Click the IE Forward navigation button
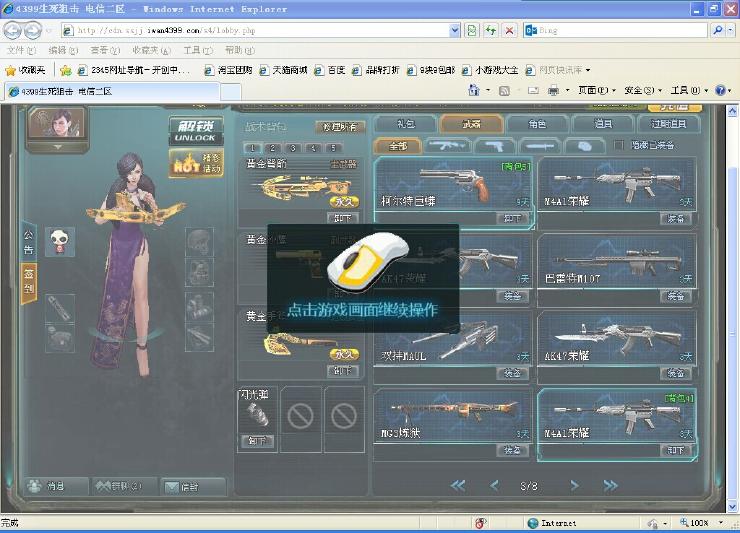This screenshot has width=740, height=533. (32, 30)
